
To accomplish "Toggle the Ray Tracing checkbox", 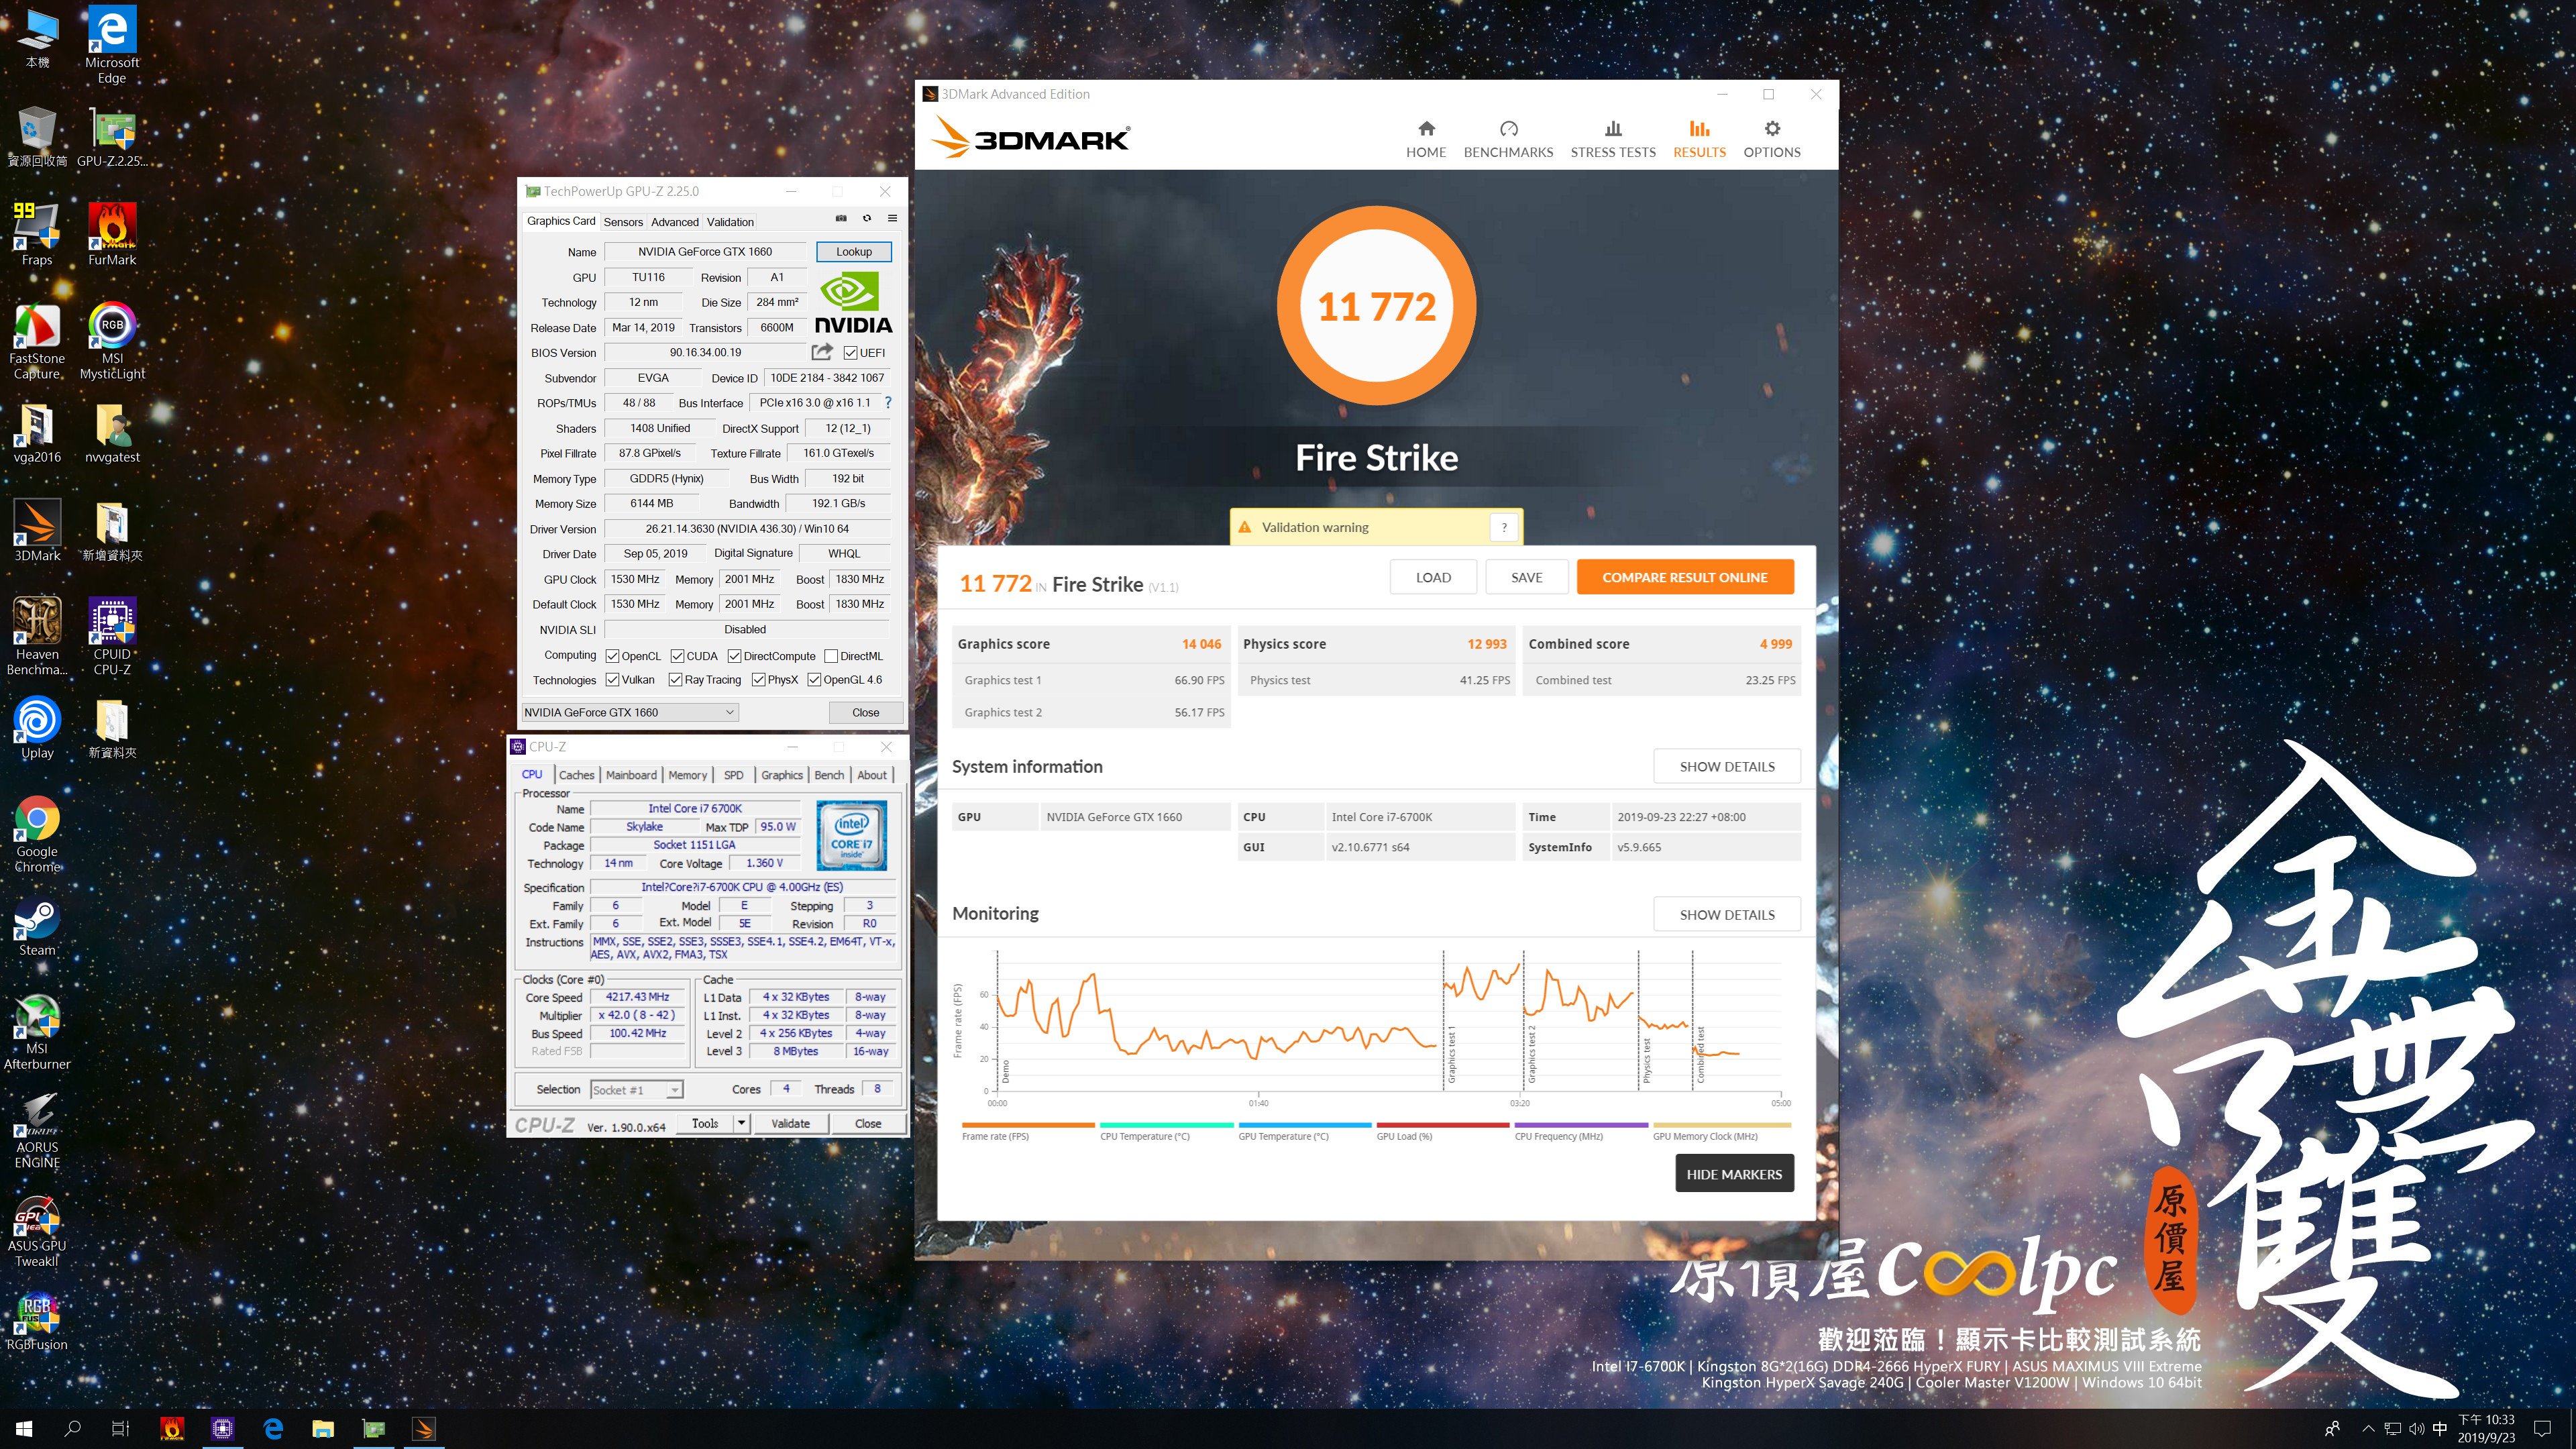I will pyautogui.click(x=676, y=680).
